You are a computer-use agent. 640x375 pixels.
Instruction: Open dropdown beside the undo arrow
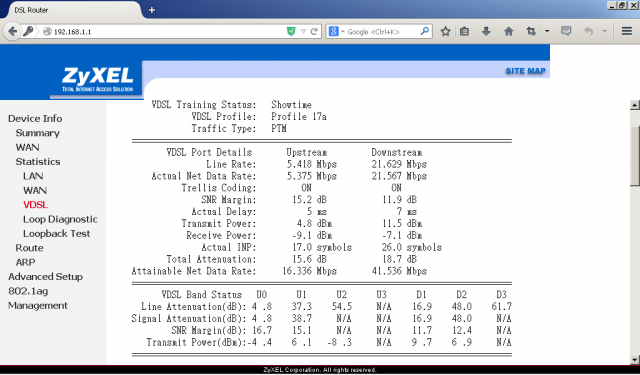(x=604, y=31)
